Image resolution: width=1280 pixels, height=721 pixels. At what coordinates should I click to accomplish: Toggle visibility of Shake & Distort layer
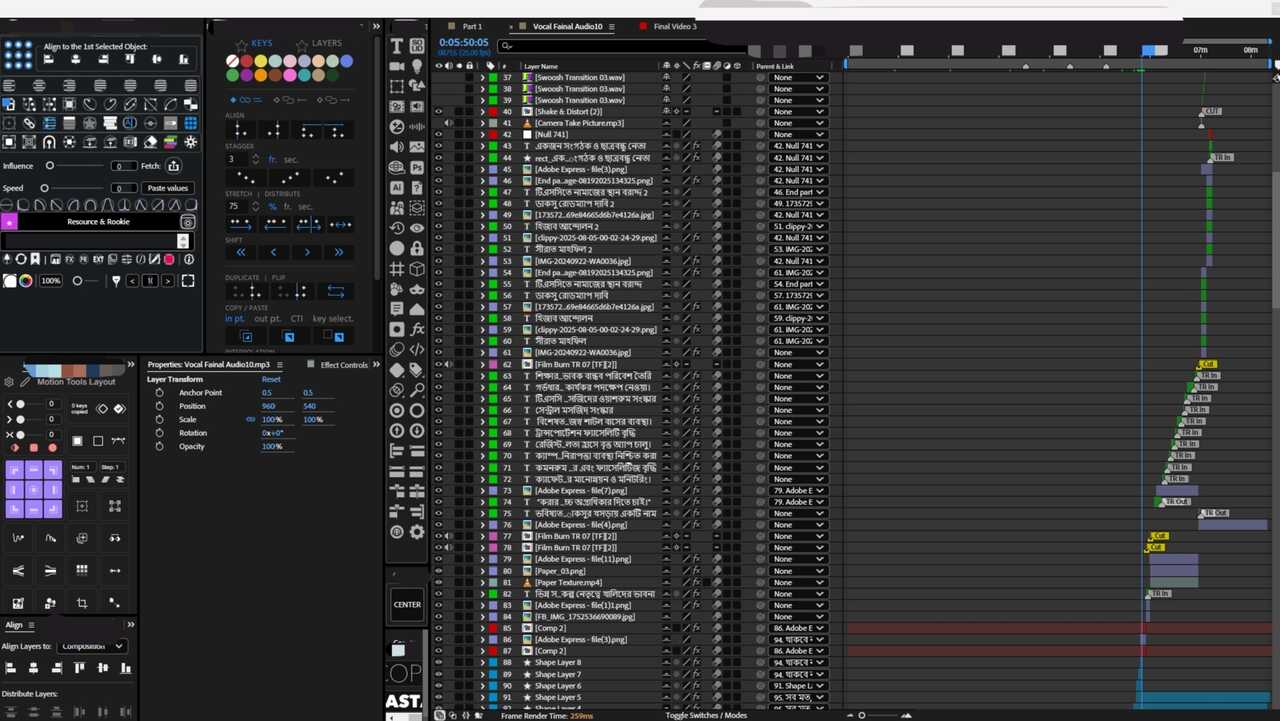(438, 112)
